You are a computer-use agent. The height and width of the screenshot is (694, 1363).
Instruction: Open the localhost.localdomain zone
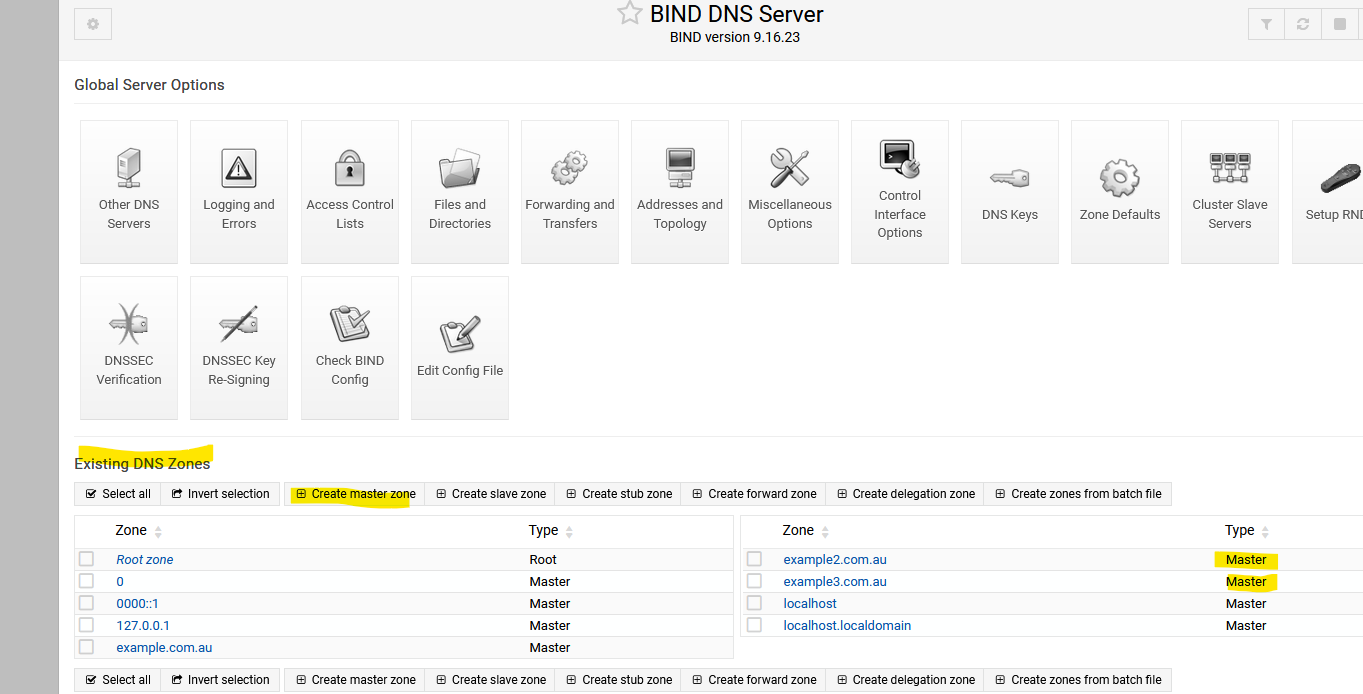click(847, 626)
